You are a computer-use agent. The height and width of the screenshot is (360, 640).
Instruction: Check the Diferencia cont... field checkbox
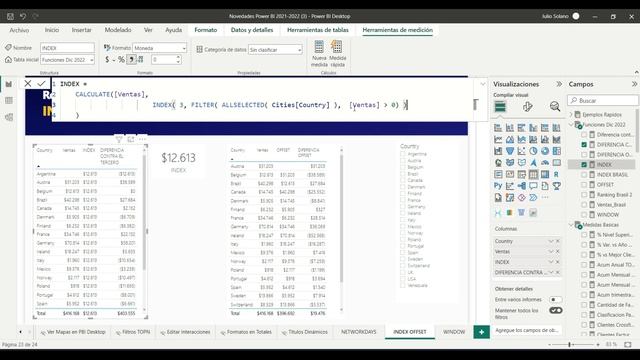[x=584, y=135]
